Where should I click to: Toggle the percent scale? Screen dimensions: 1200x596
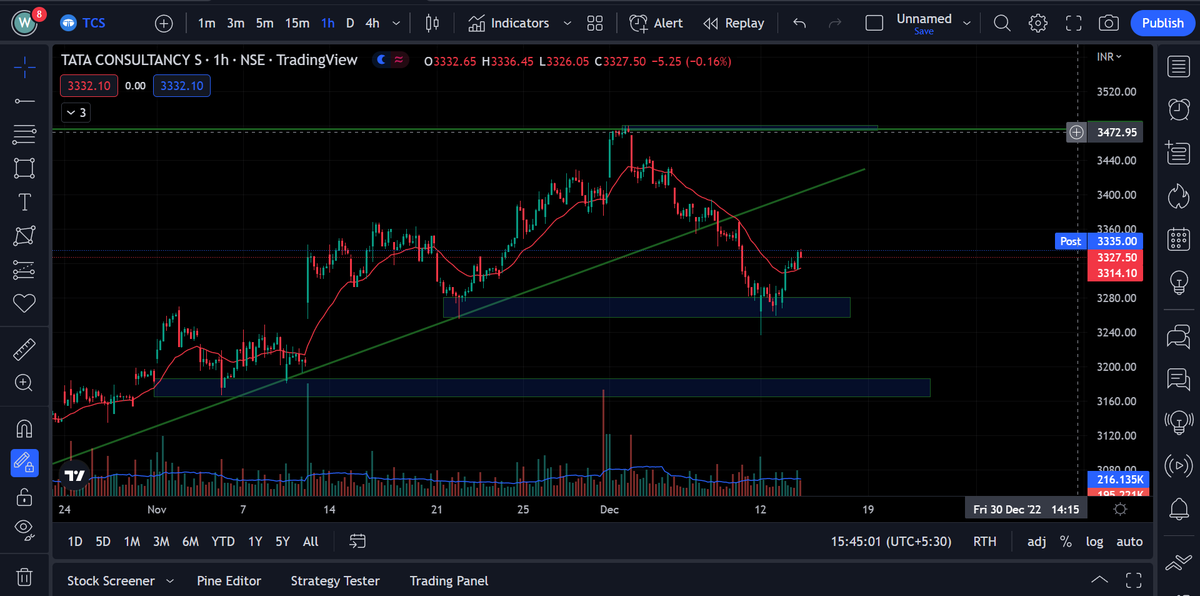[x=1066, y=541]
